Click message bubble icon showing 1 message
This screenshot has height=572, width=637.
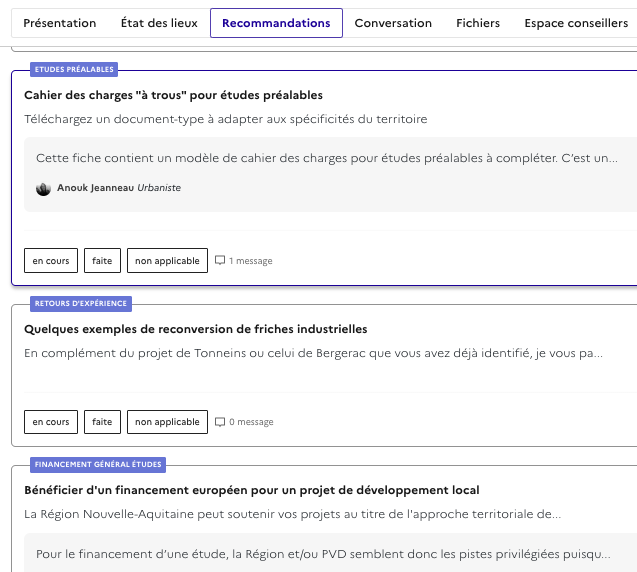pyautogui.click(x=220, y=261)
